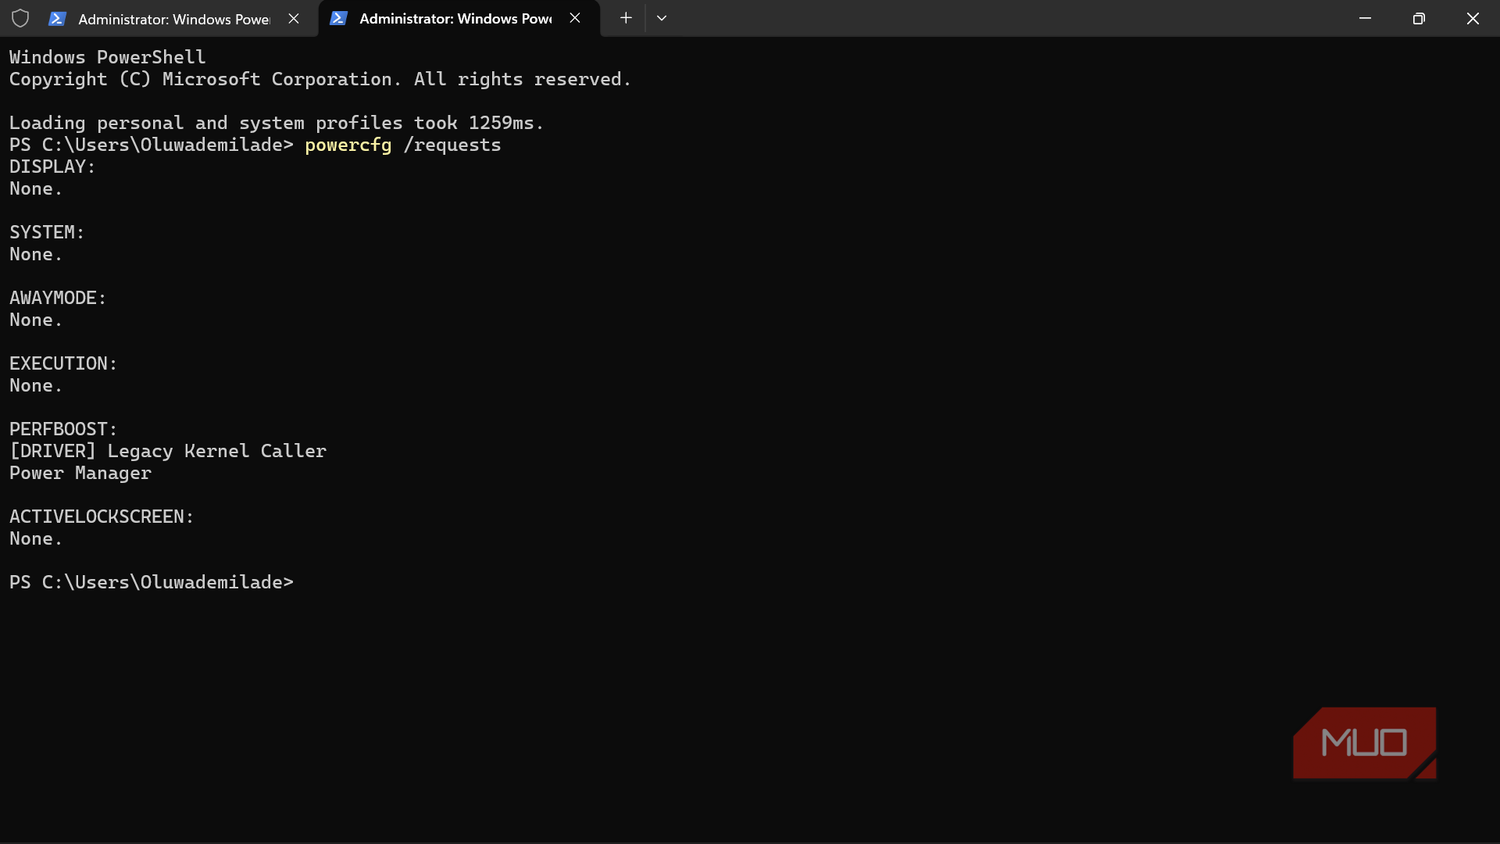Switch to the first Administrator PowerShell tab
1500x844 pixels.
coord(175,18)
